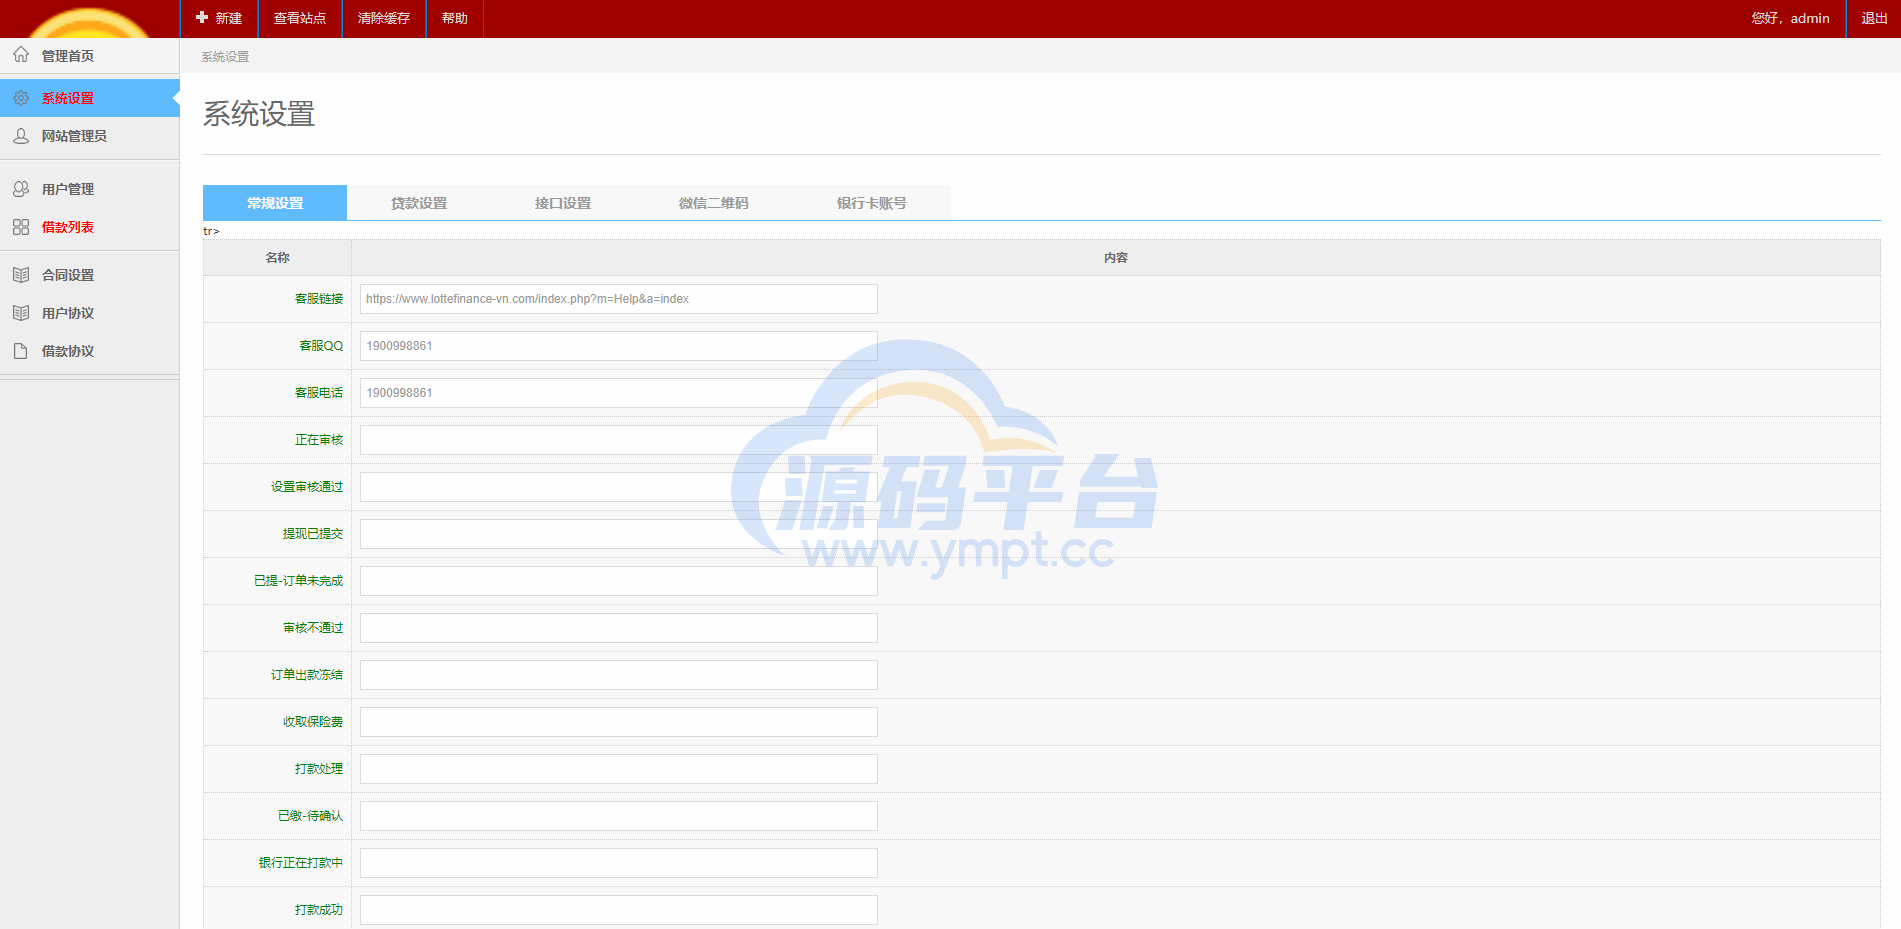The image size is (1901, 929).
Task: Click the document icon beside 借款协议
Action: (x=21, y=351)
